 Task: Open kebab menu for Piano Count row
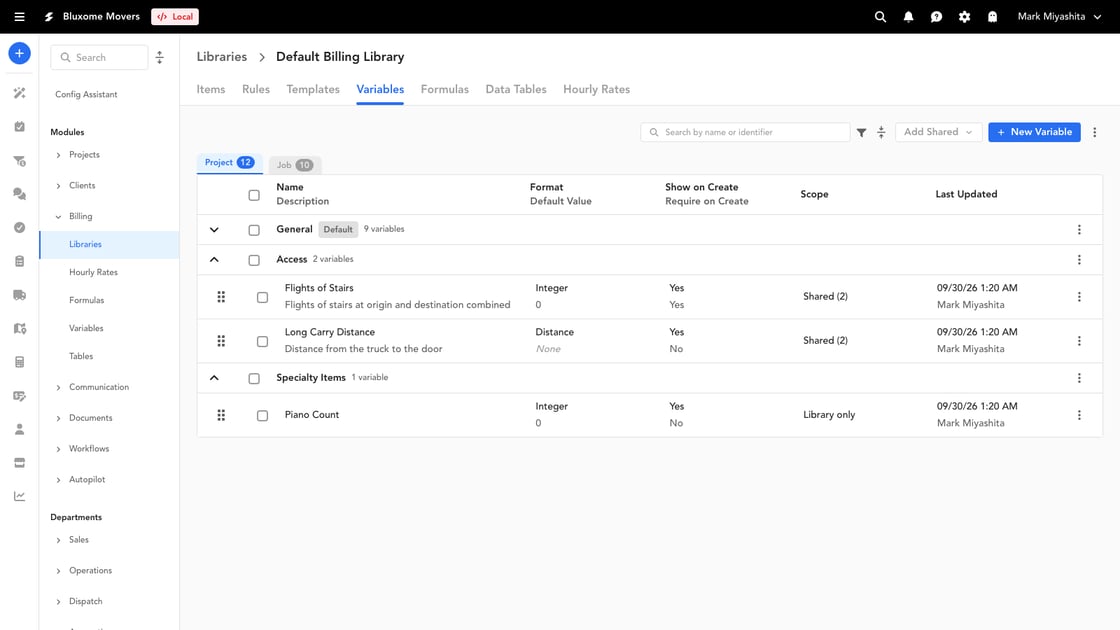click(x=1079, y=415)
